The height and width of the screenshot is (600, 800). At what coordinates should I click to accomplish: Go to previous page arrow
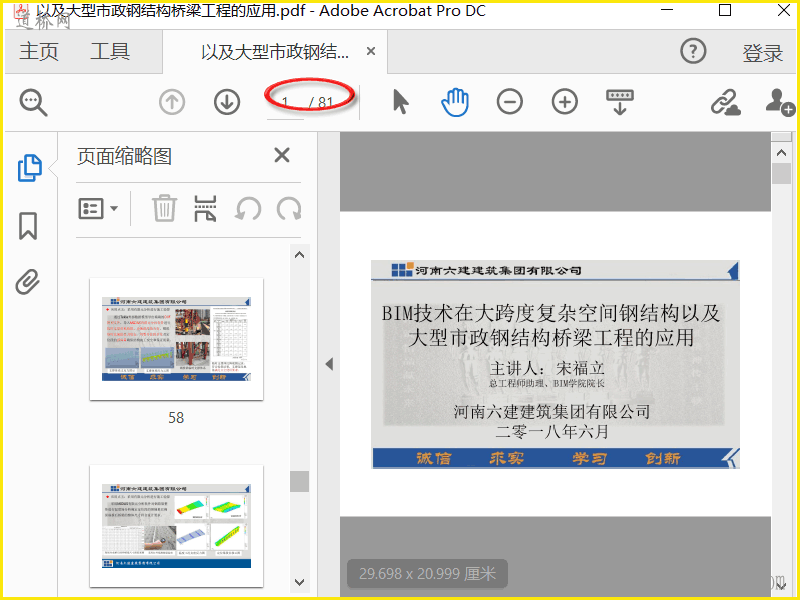click(172, 102)
